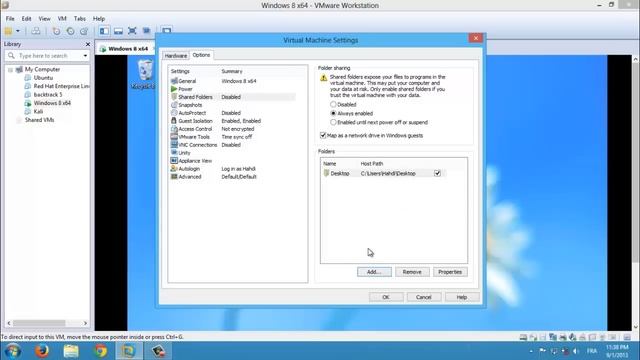Screen dimensions: 640x360
Task: Open Firefox from the taskbar
Action: pyautogui.click(x=42, y=351)
